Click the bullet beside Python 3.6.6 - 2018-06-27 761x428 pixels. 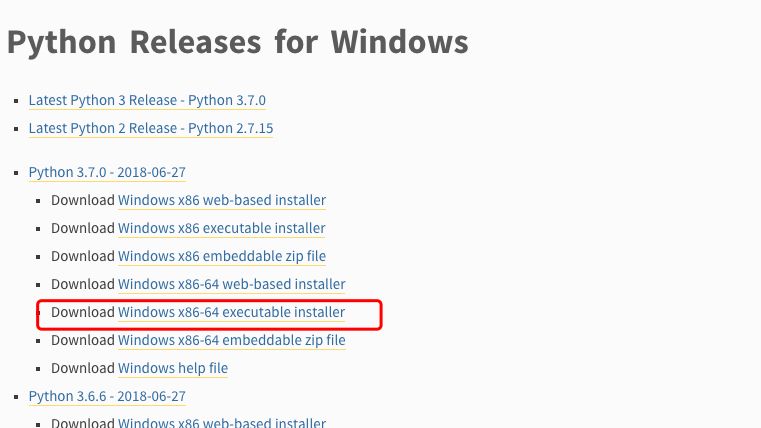pyautogui.click(x=17, y=397)
